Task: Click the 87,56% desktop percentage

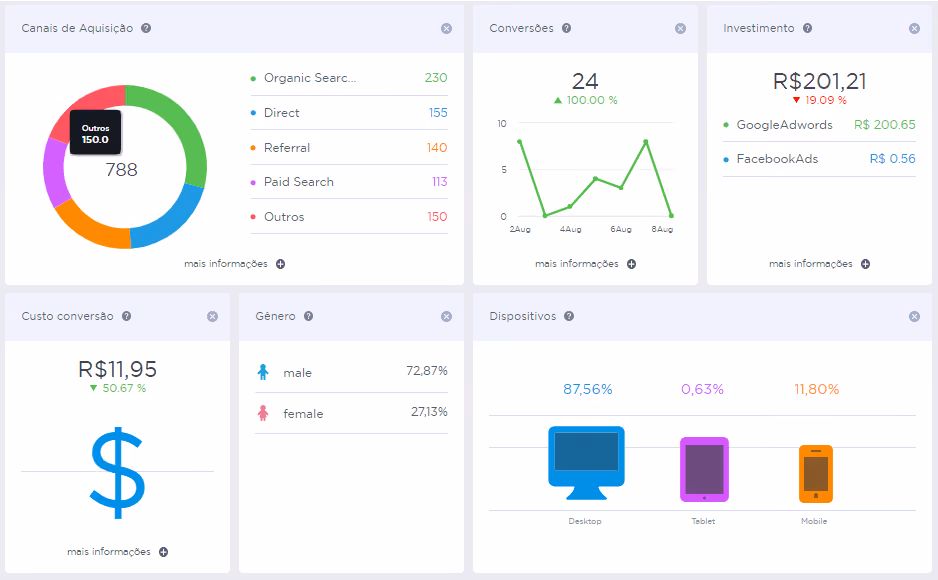Action: coord(587,389)
